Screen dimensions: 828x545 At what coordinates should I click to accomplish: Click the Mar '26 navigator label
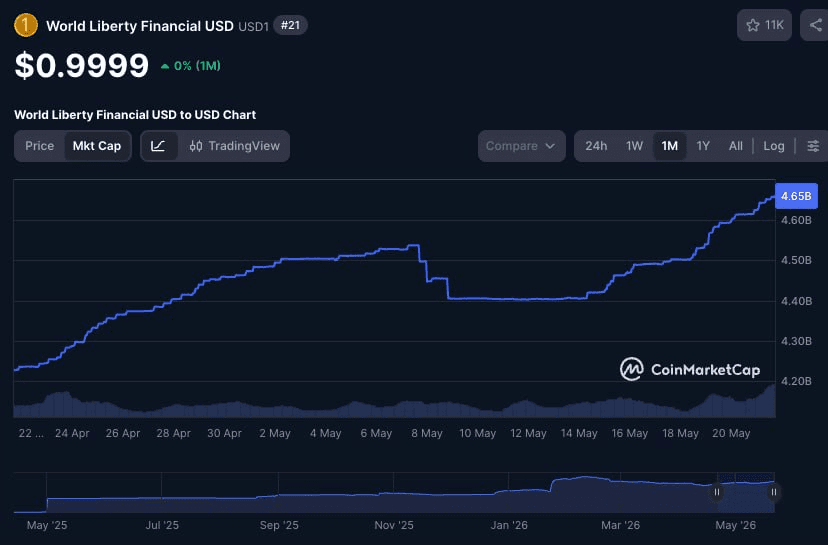coord(620,525)
